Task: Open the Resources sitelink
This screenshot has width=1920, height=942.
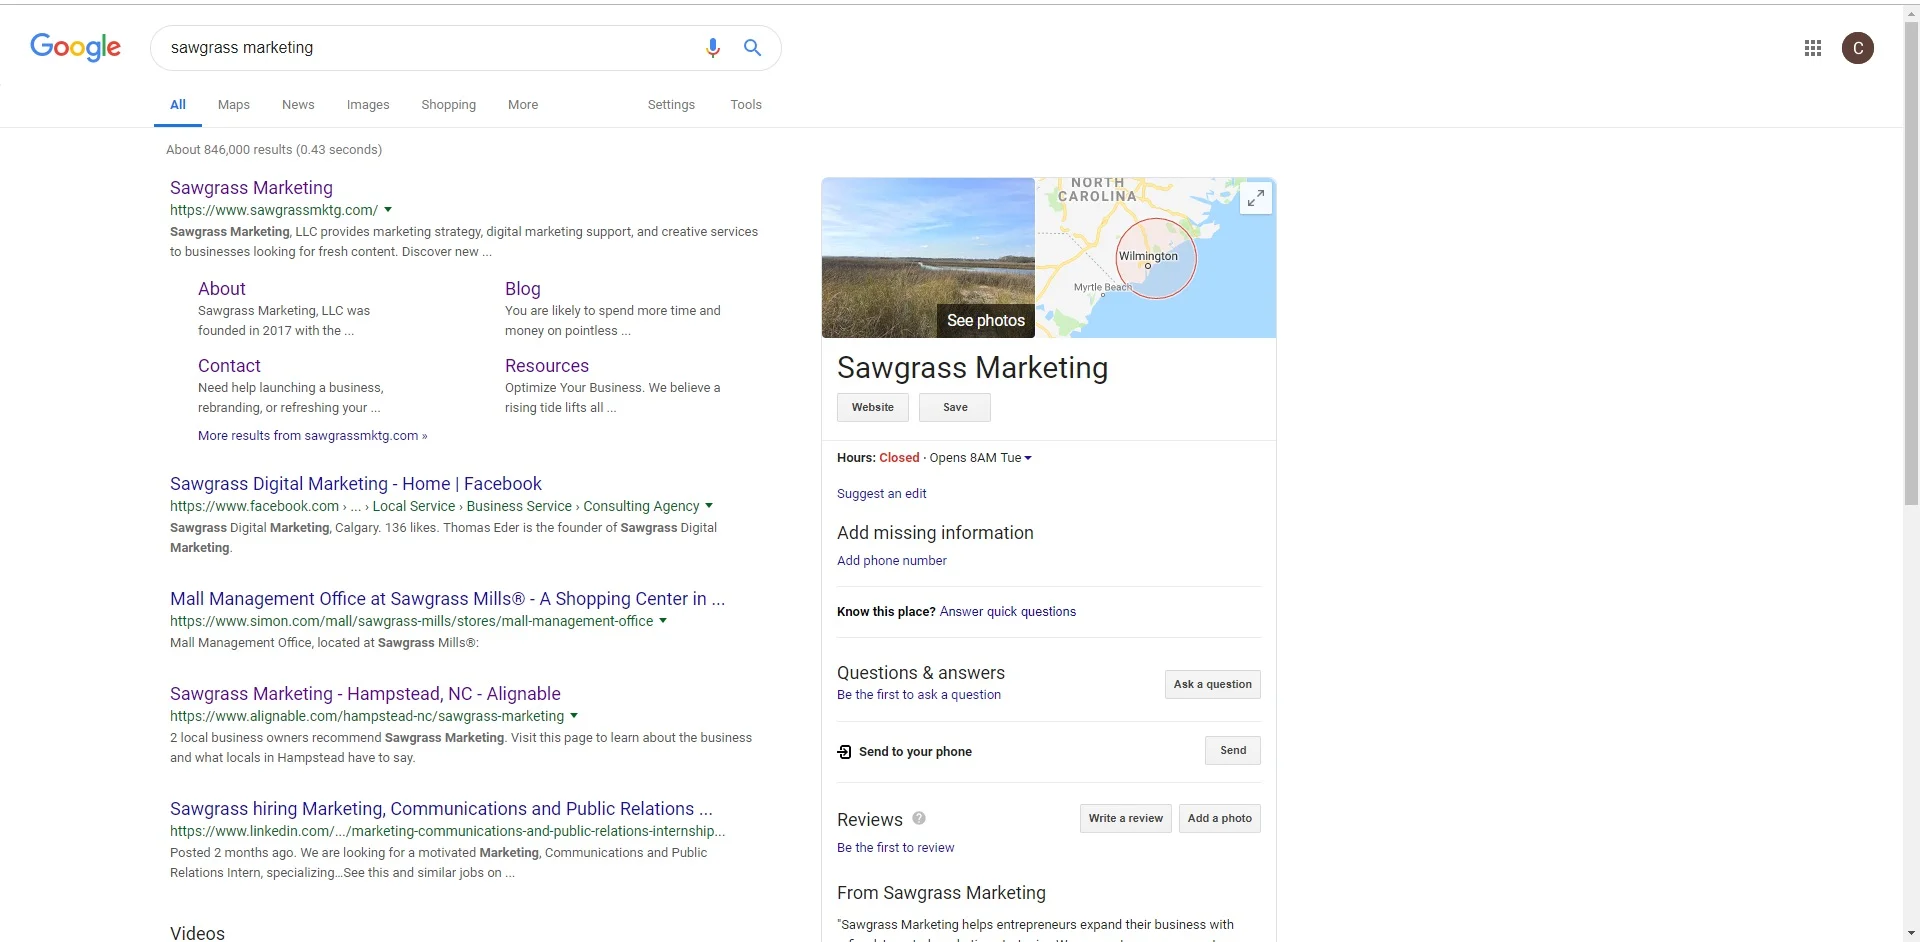Action: [547, 366]
